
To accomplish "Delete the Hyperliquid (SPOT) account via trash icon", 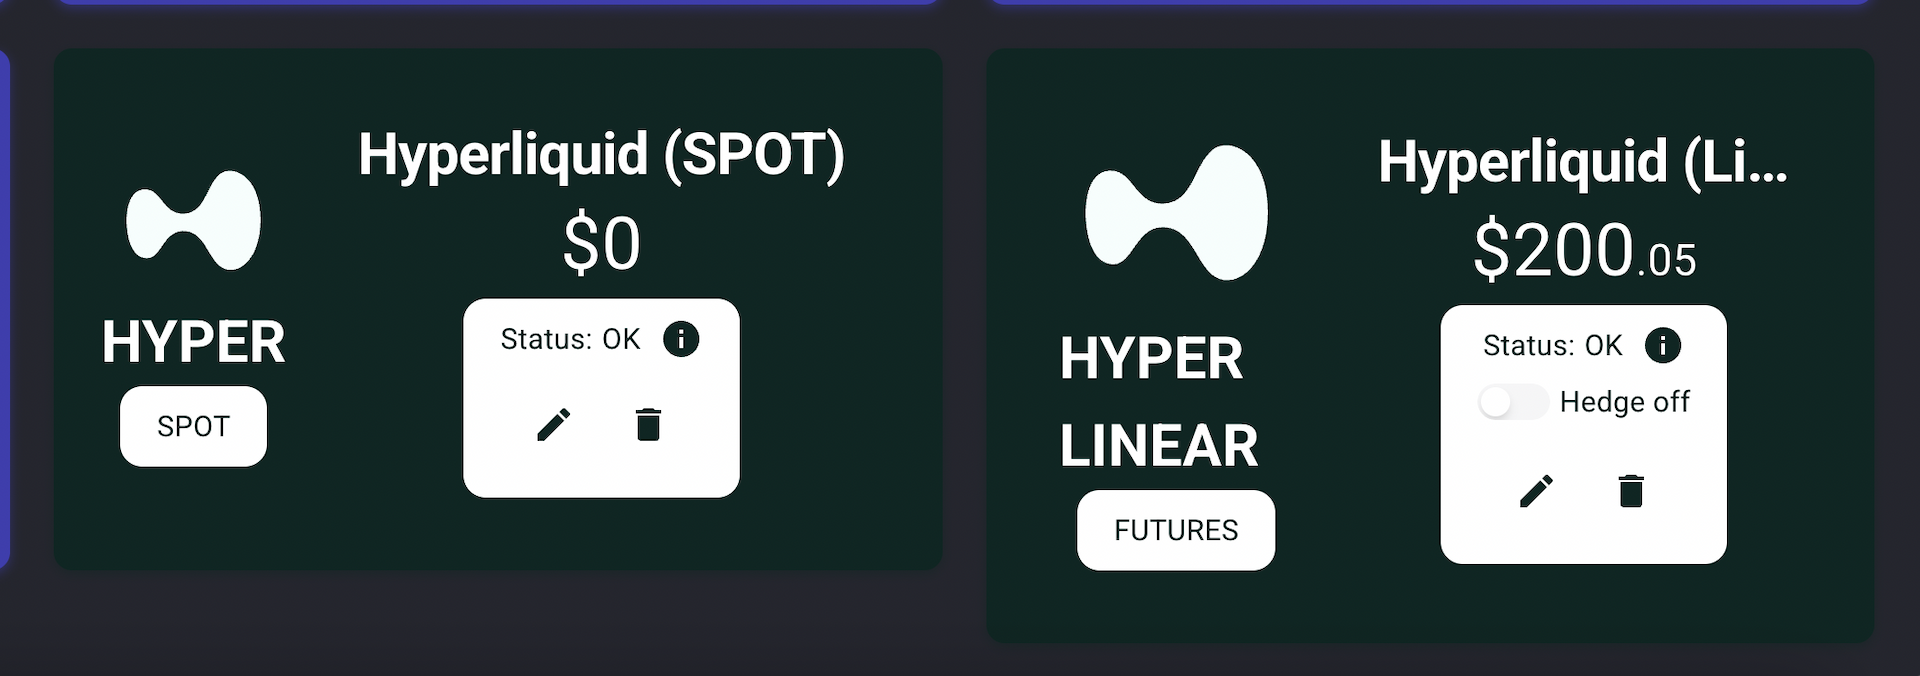I will [648, 425].
